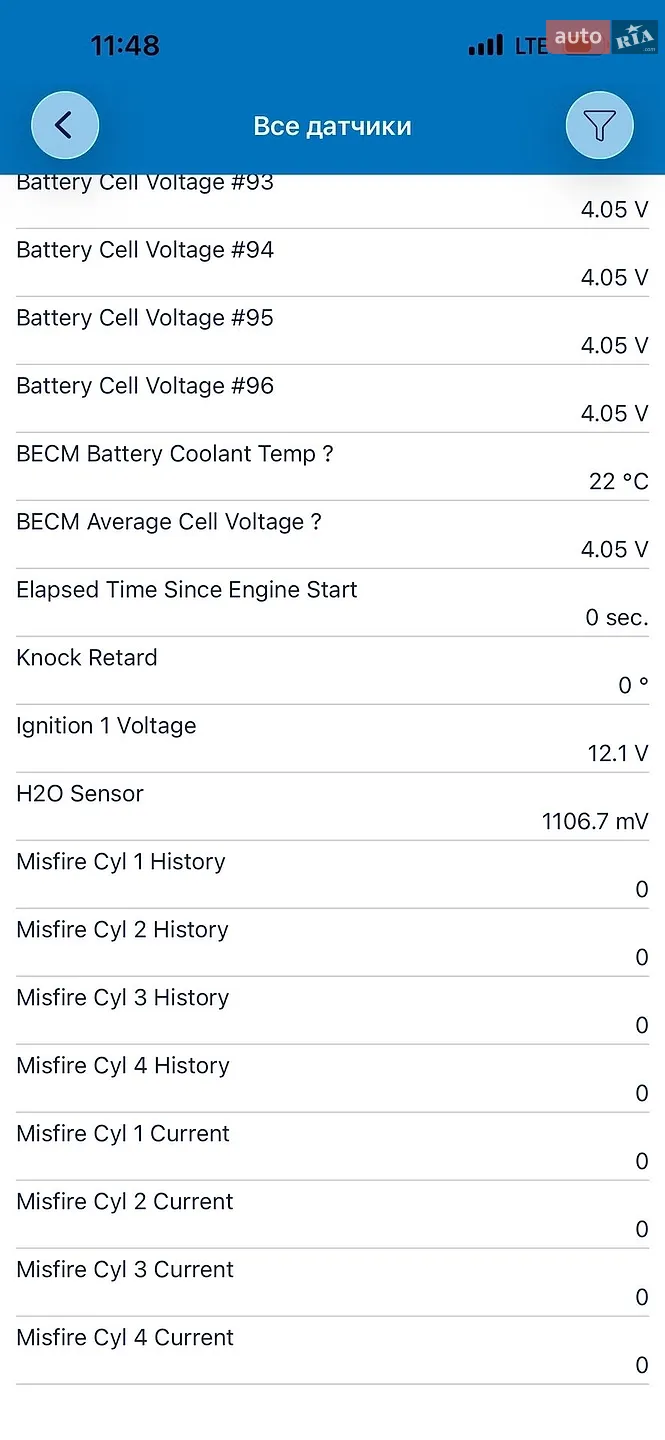
Task: Tap the back arrow icon
Action: click(65, 126)
